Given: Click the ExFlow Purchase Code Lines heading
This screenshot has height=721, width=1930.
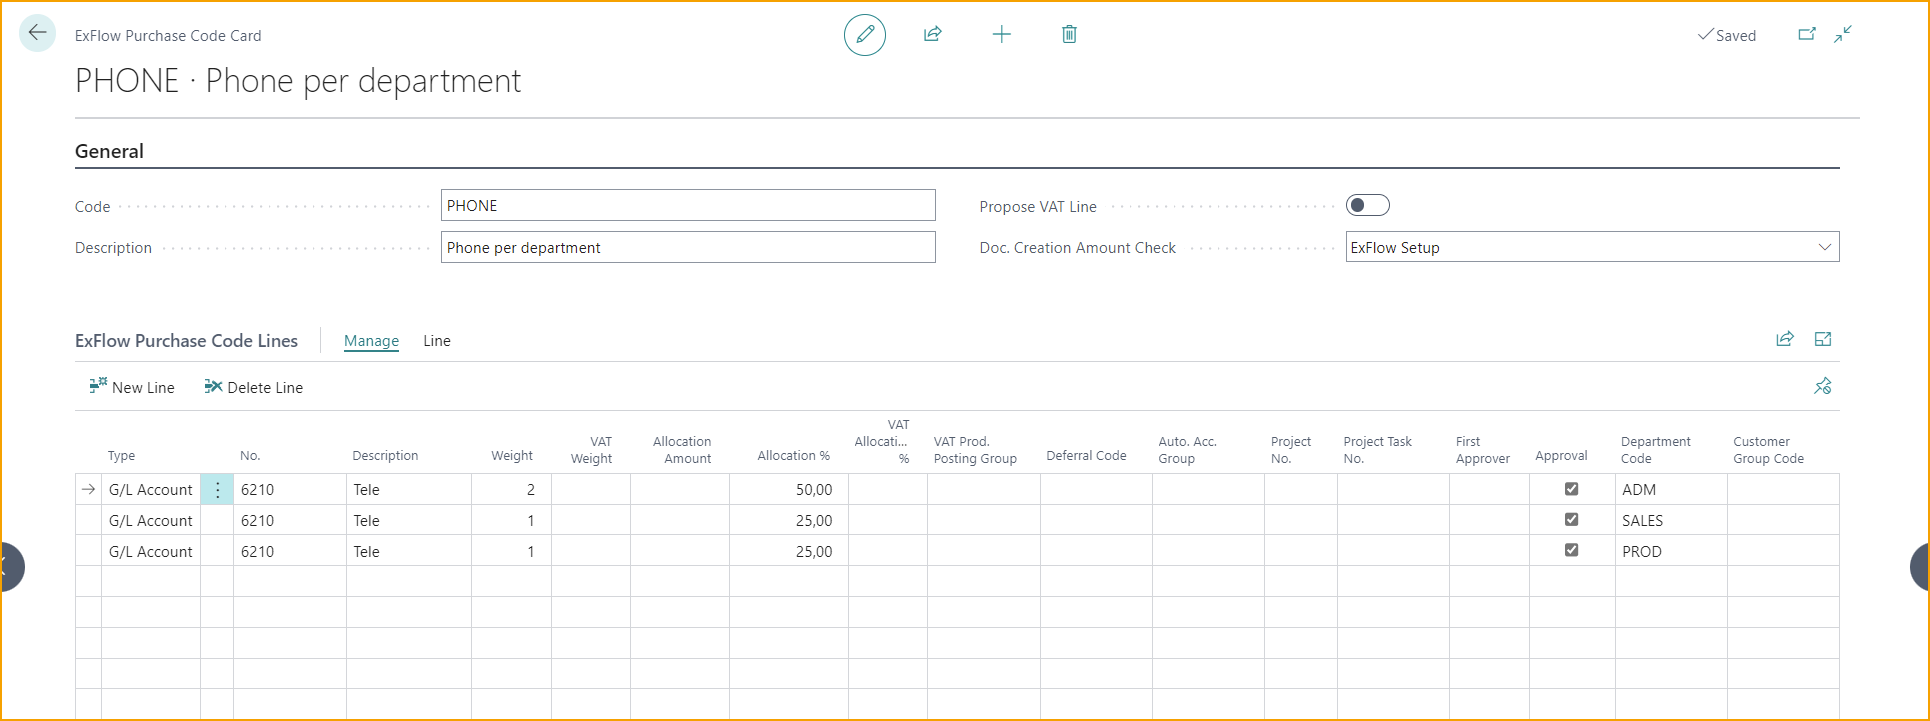Looking at the screenshot, I should (x=186, y=341).
